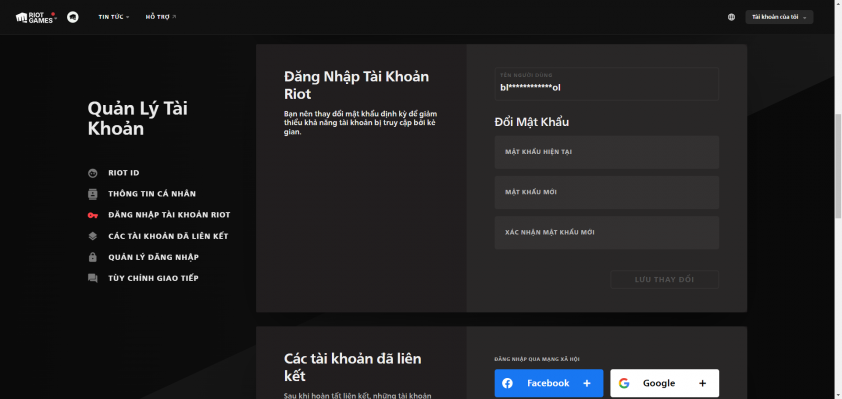The height and width of the screenshot is (399, 842).
Task: Link account with Google button
Action: coord(664,383)
